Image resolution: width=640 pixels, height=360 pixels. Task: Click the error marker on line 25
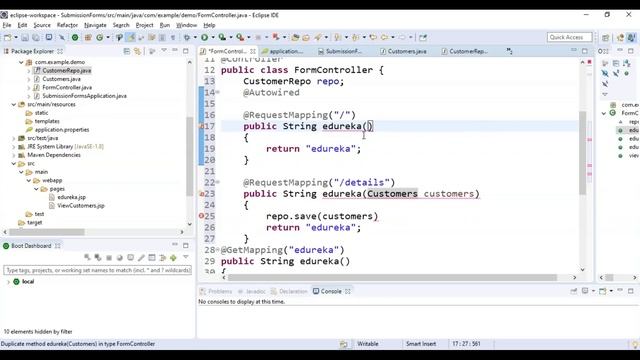click(x=201, y=216)
